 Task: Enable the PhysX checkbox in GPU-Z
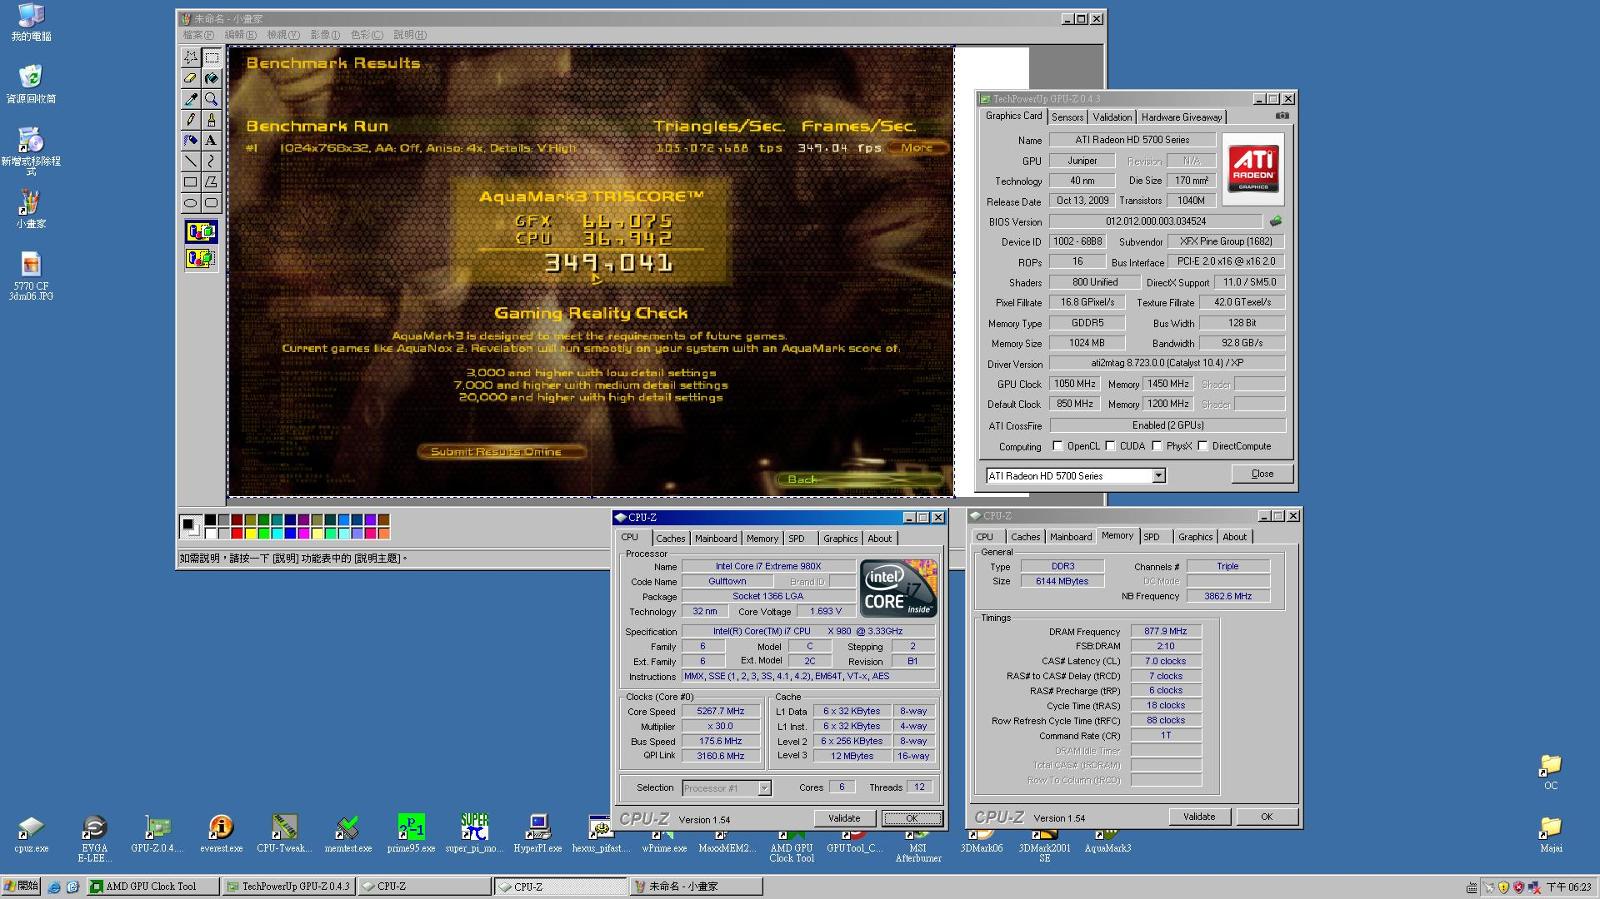(x=1157, y=446)
